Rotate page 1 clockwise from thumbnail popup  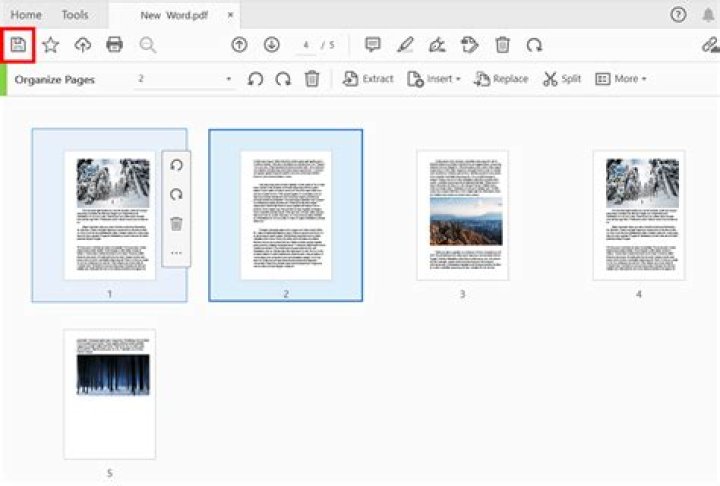click(x=176, y=194)
